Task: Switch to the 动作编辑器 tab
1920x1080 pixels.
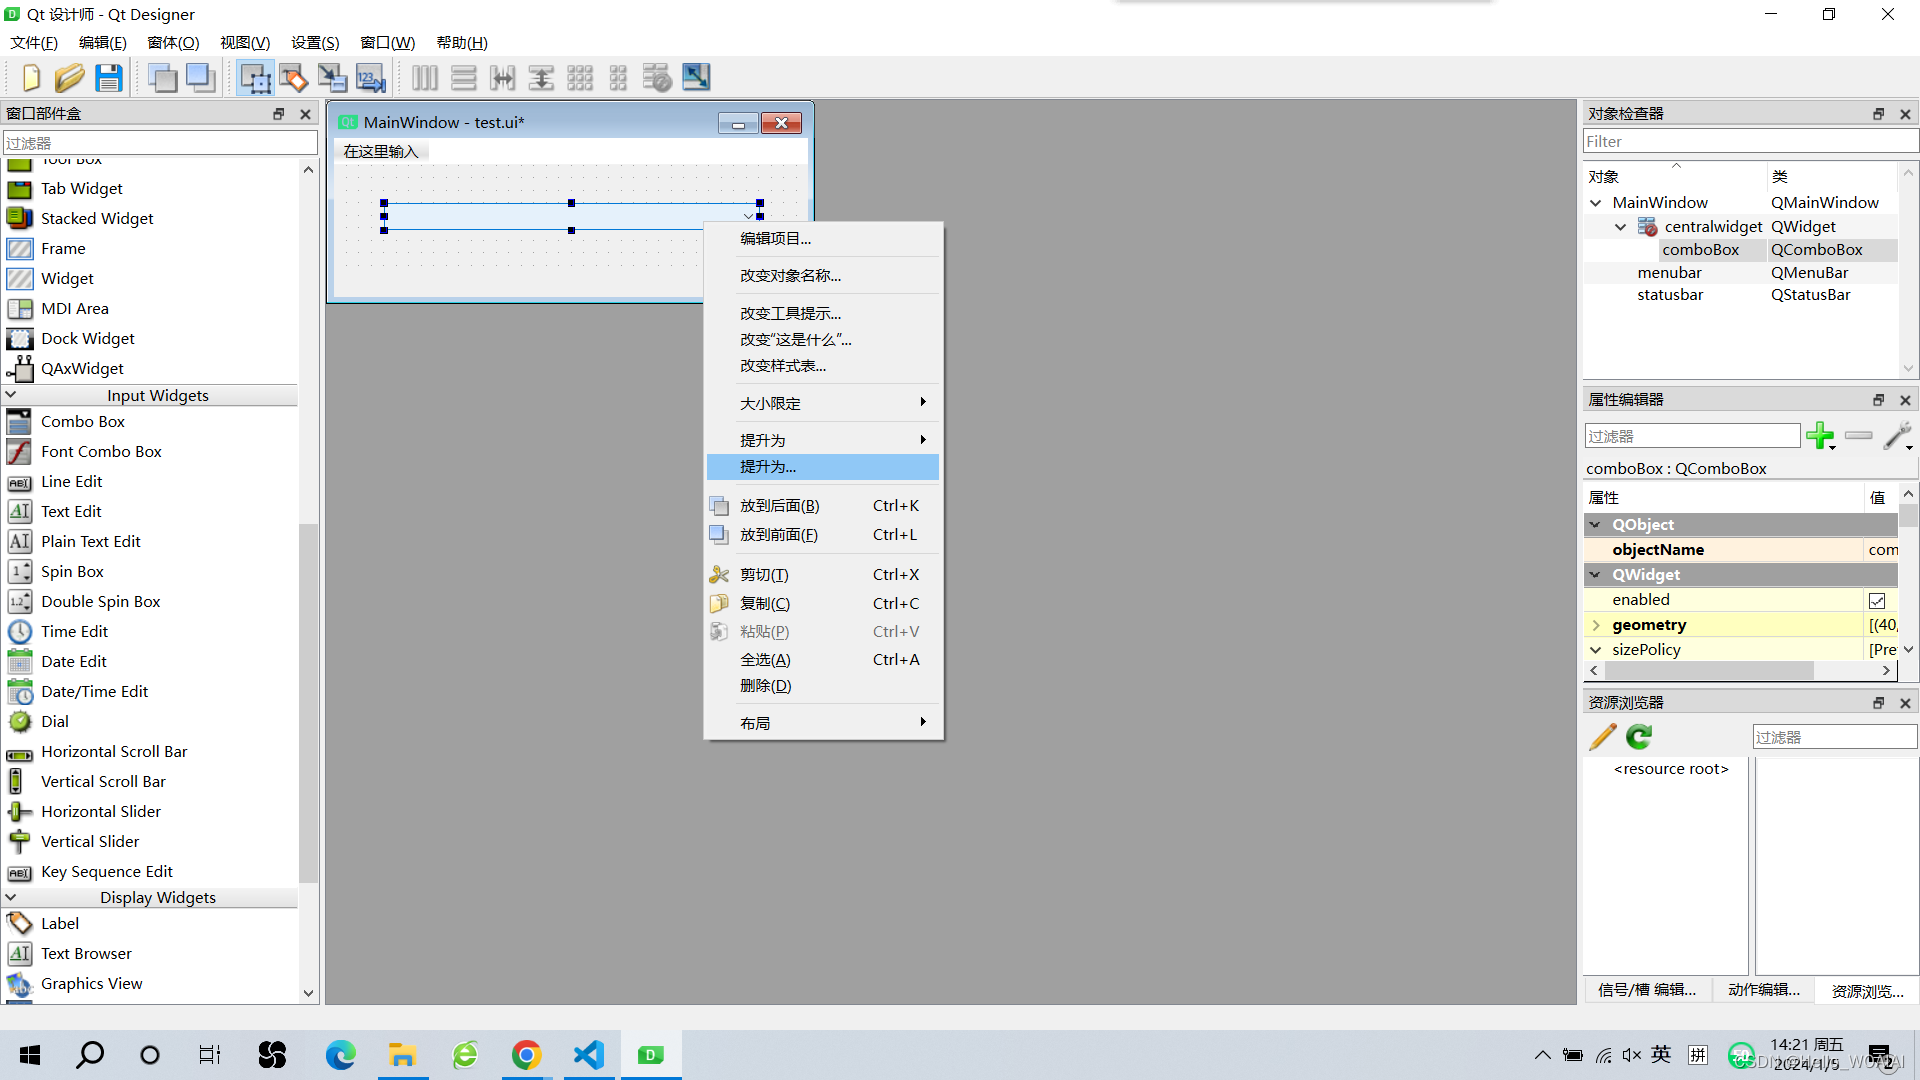Action: (1763, 990)
